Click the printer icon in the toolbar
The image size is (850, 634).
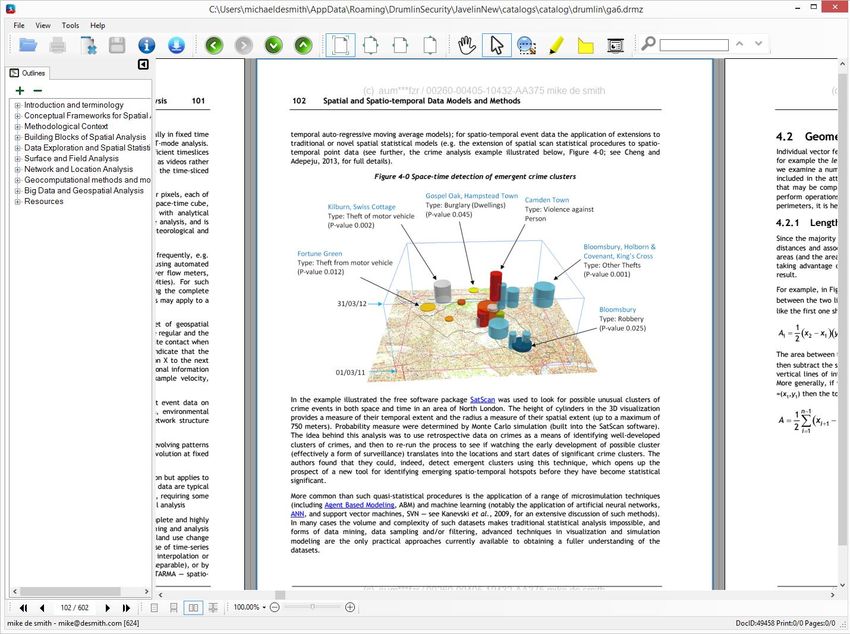click(57, 45)
